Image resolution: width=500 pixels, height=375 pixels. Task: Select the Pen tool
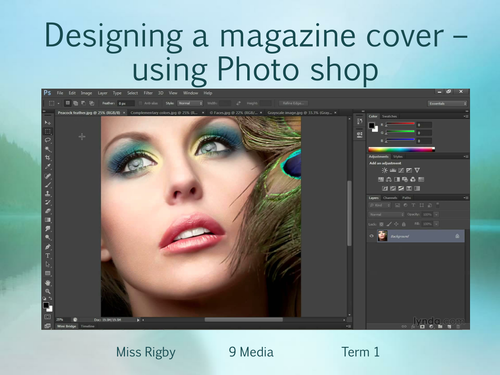point(48,247)
